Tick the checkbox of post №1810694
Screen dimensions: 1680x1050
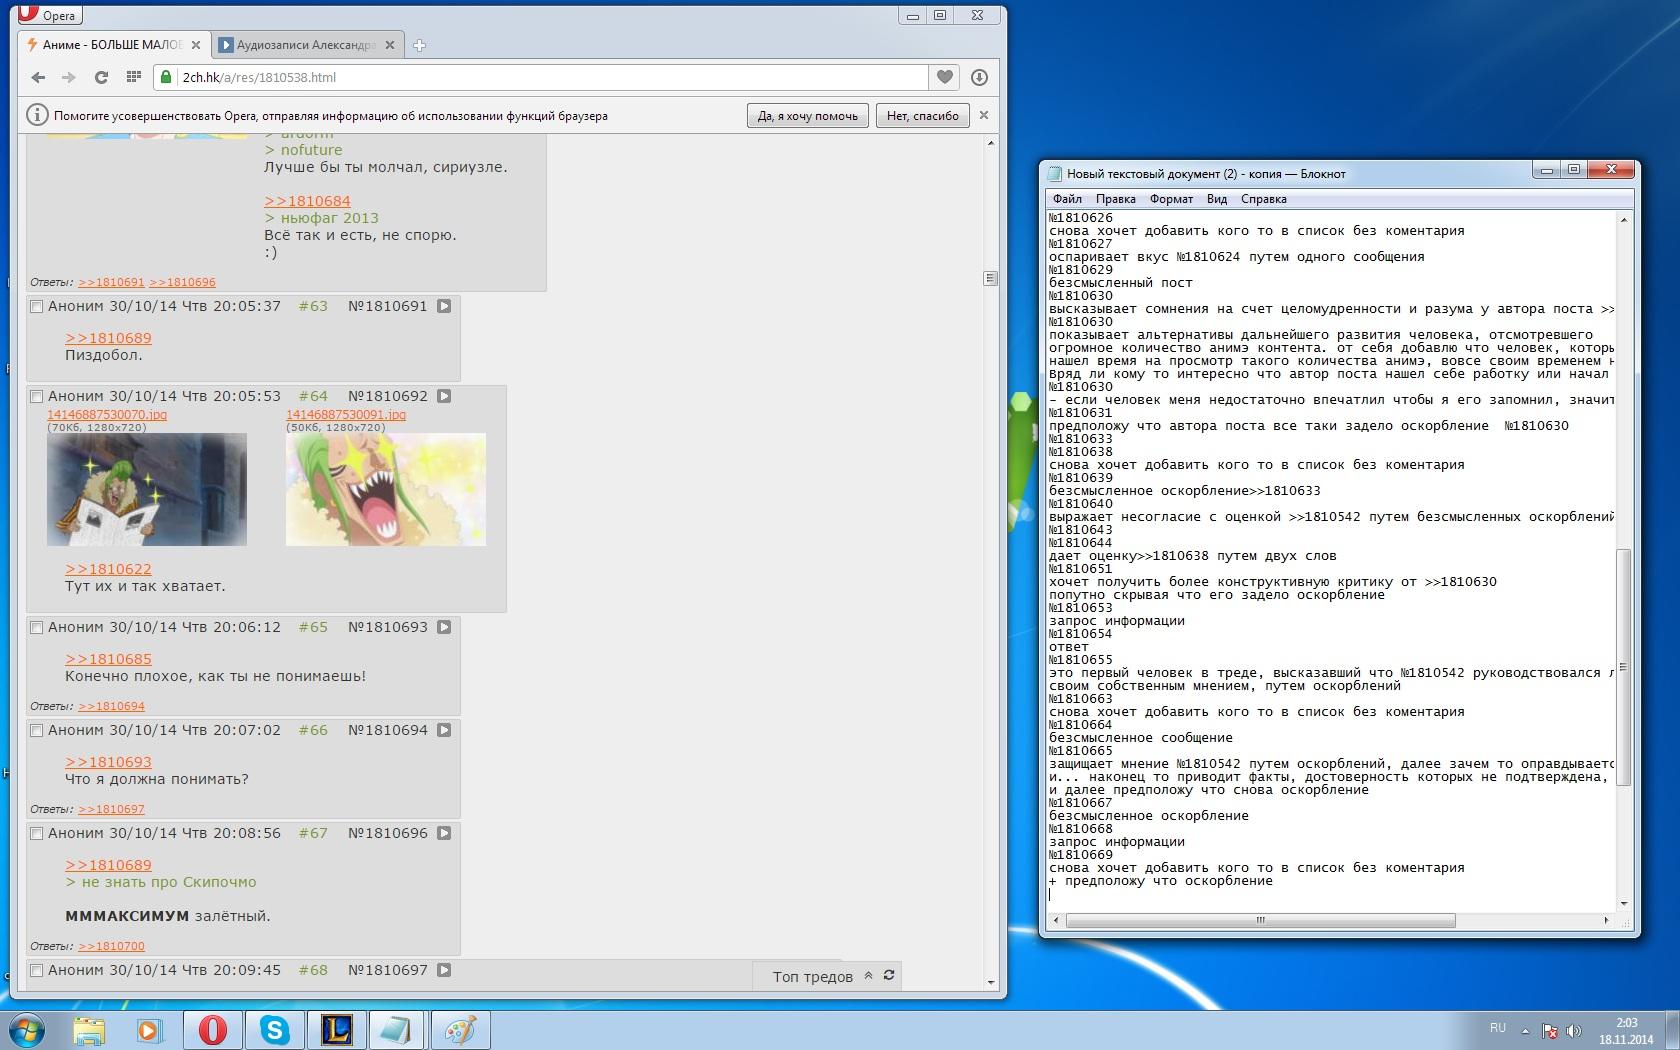37,731
